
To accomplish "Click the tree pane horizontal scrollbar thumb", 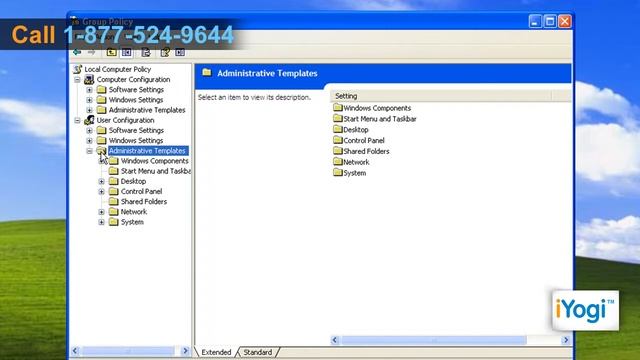I will click(128, 351).
